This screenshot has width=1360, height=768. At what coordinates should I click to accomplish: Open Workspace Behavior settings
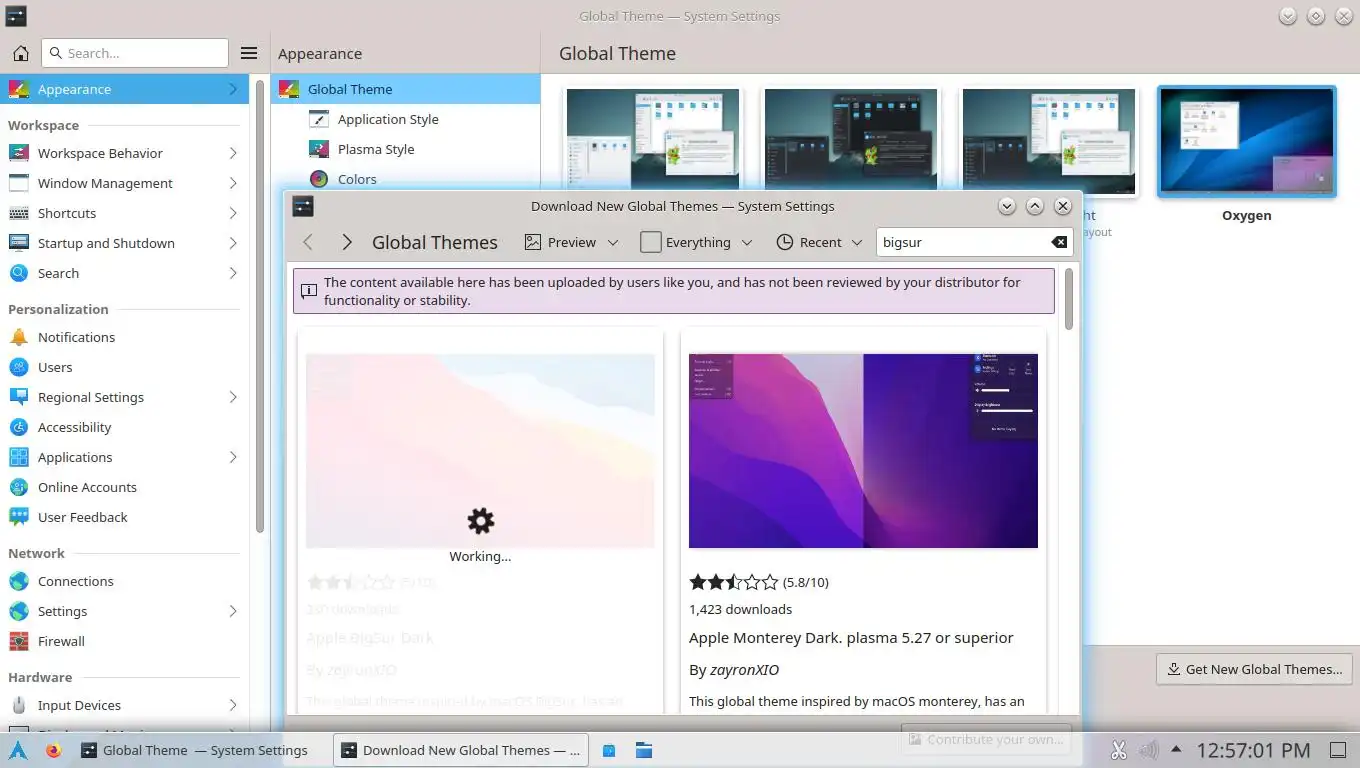tap(124, 153)
